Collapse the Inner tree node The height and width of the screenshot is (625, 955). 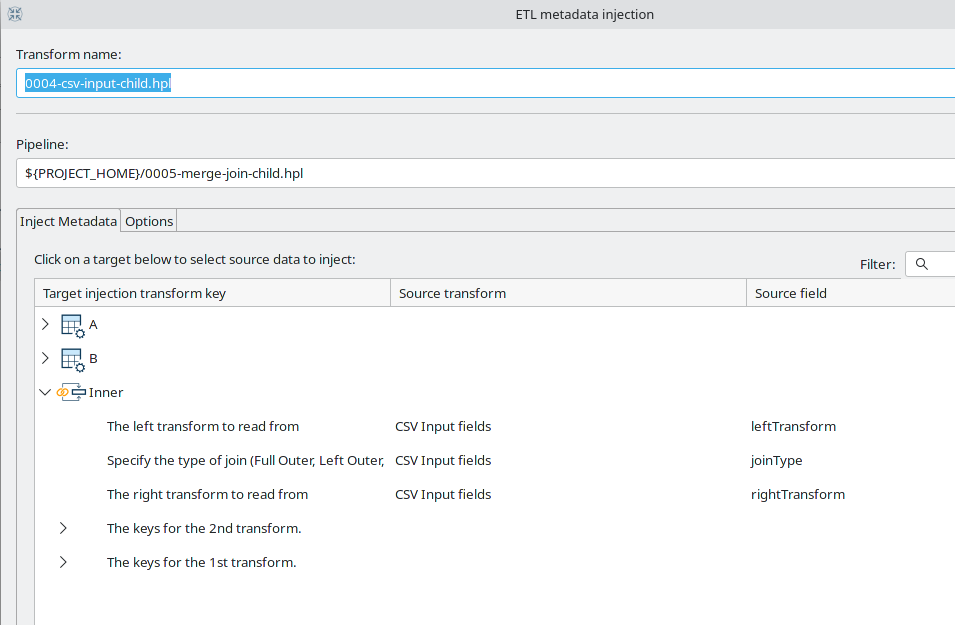coord(45,391)
